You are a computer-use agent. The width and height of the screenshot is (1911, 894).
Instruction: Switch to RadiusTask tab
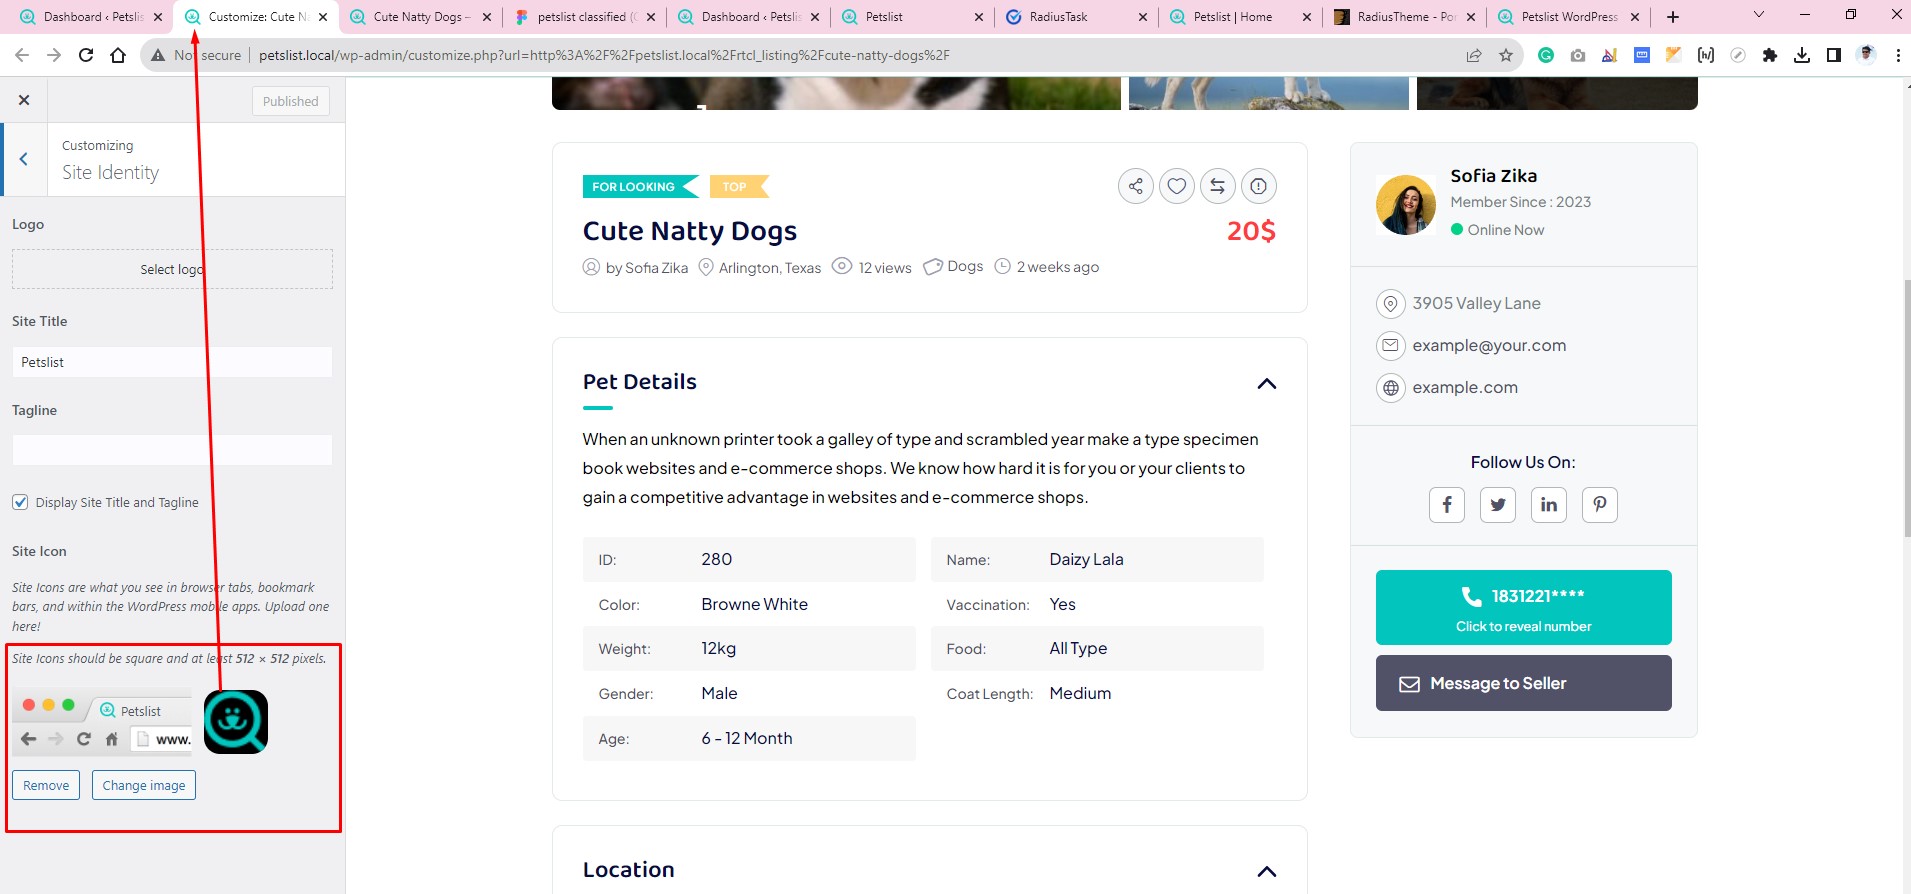tap(1076, 17)
